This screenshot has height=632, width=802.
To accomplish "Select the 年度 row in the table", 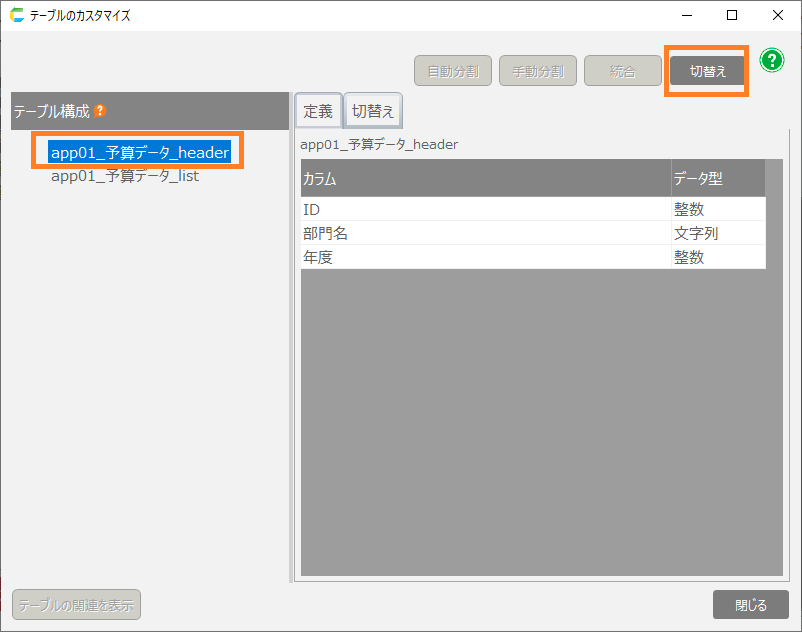I will pos(485,257).
